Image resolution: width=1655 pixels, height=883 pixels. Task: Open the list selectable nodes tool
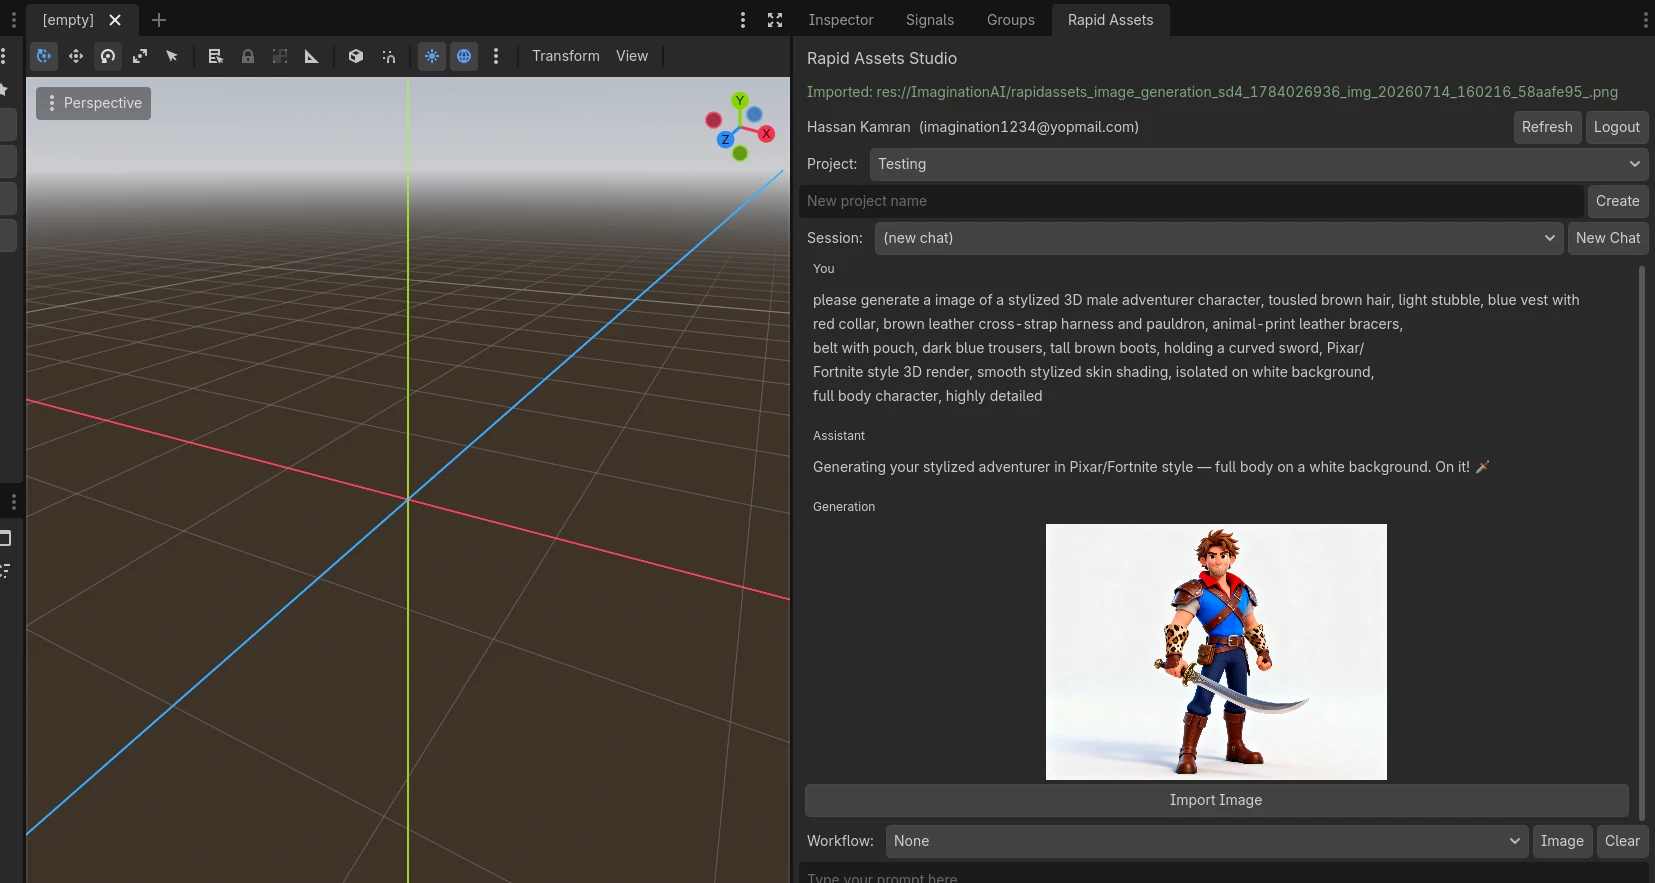(215, 56)
